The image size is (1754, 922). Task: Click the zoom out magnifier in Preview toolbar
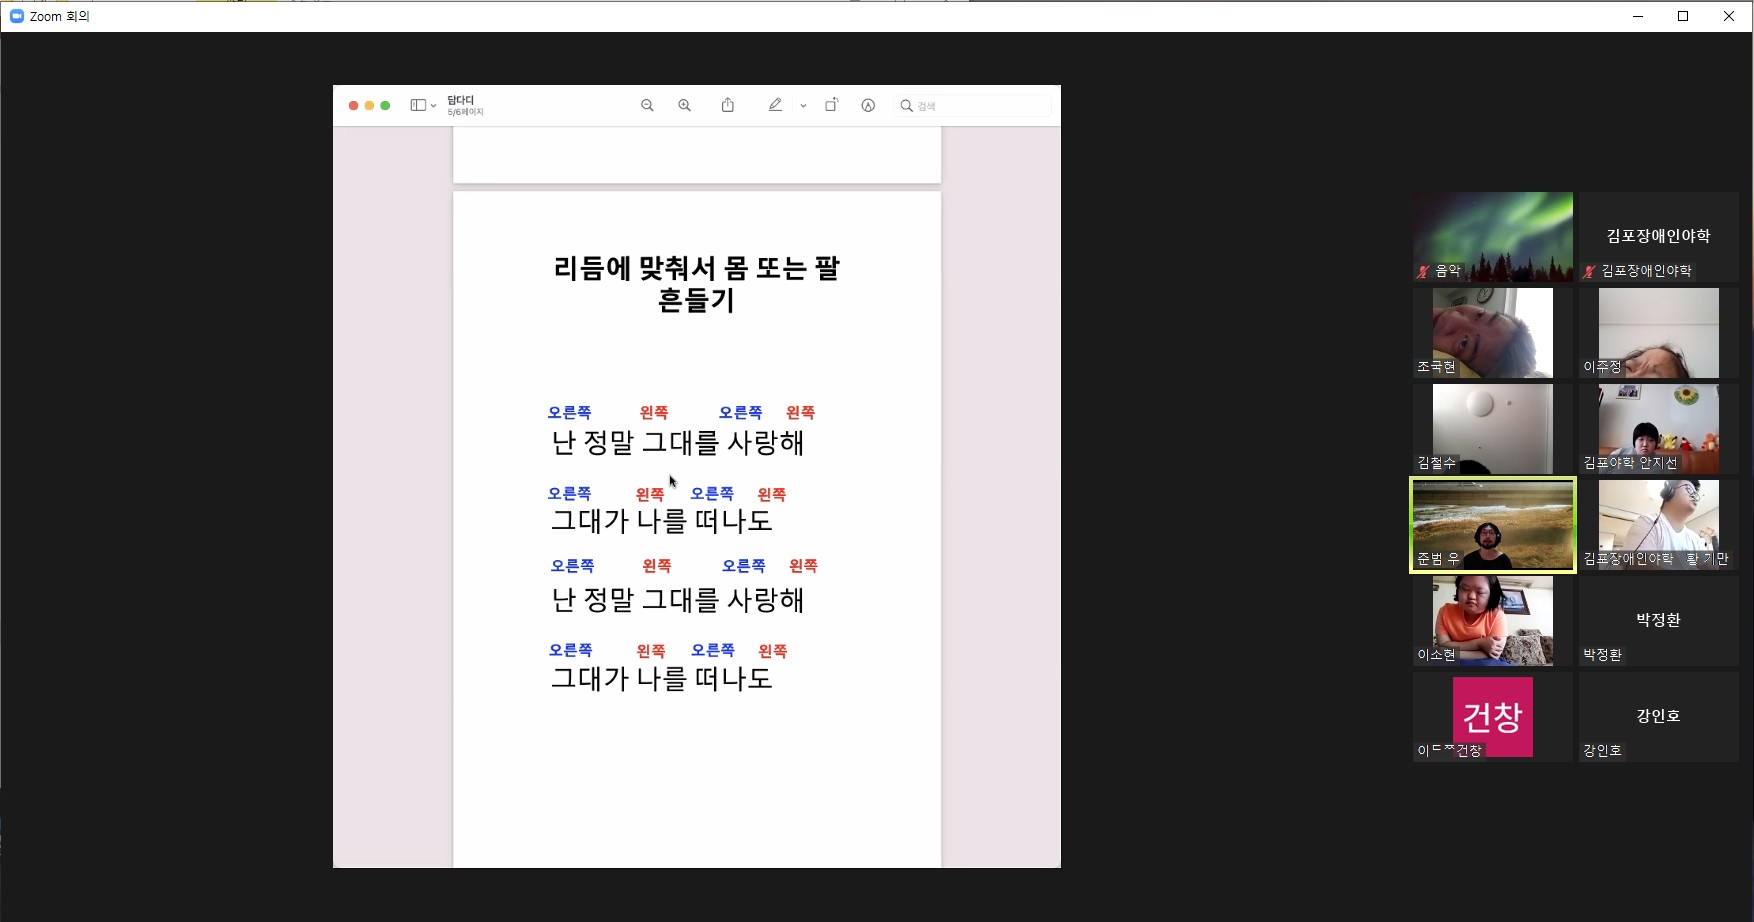pyautogui.click(x=647, y=105)
